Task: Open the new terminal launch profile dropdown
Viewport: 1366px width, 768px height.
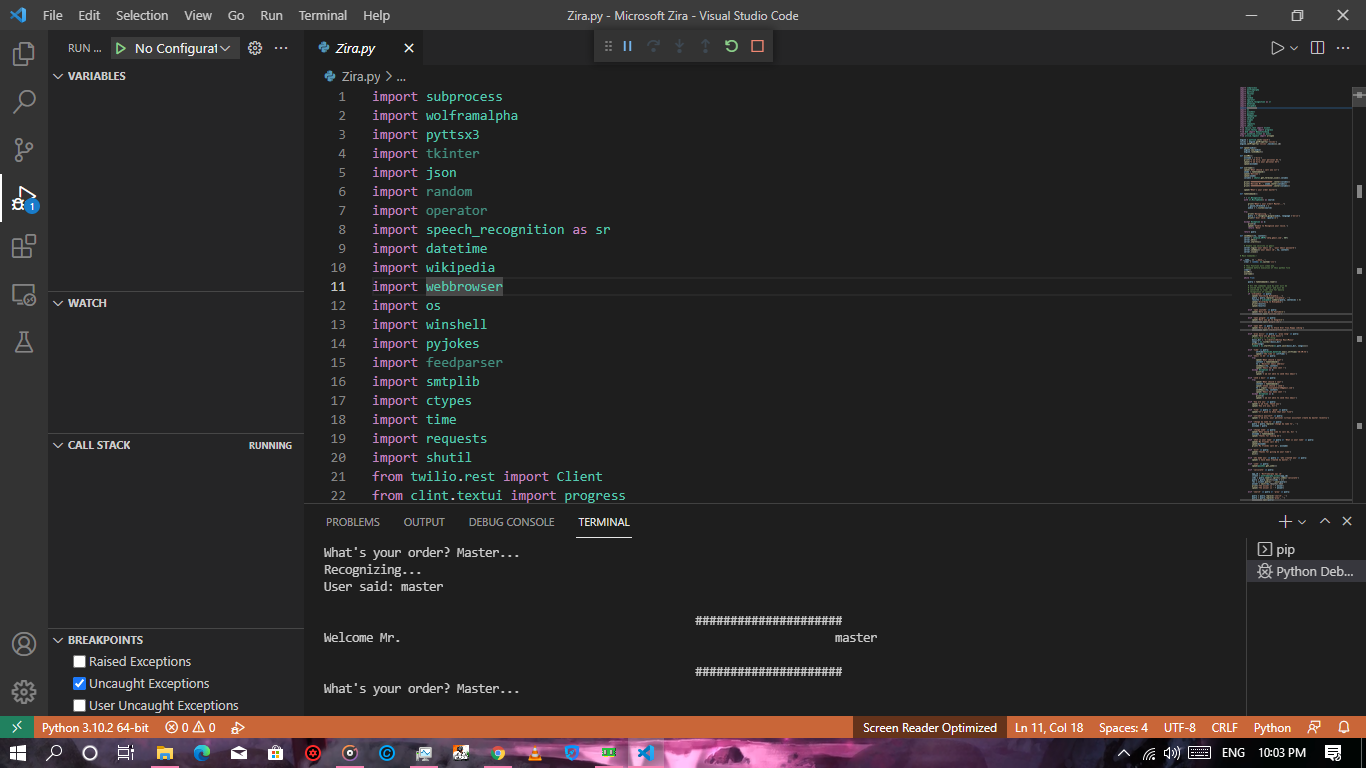Action: [x=1302, y=522]
